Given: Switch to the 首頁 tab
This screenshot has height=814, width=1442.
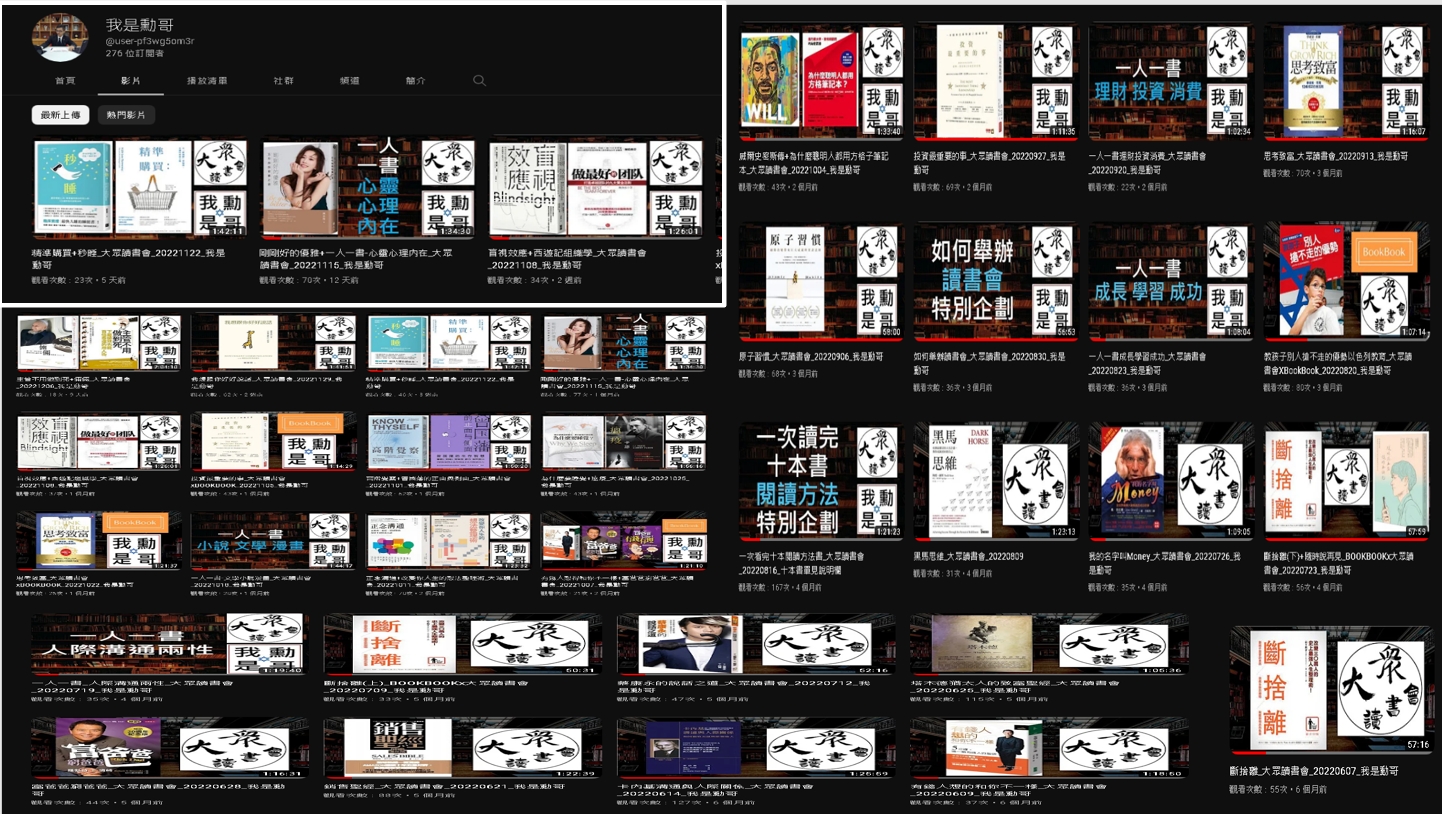Looking at the screenshot, I should pos(65,81).
